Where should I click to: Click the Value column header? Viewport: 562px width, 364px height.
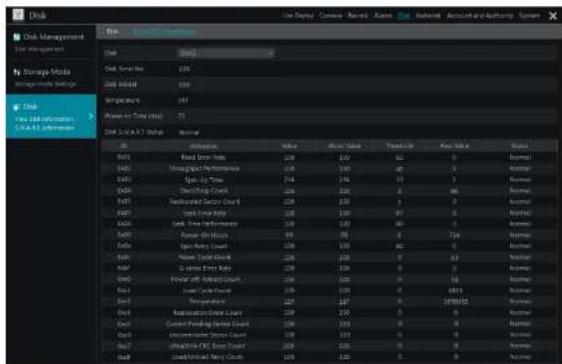pyautogui.click(x=289, y=146)
